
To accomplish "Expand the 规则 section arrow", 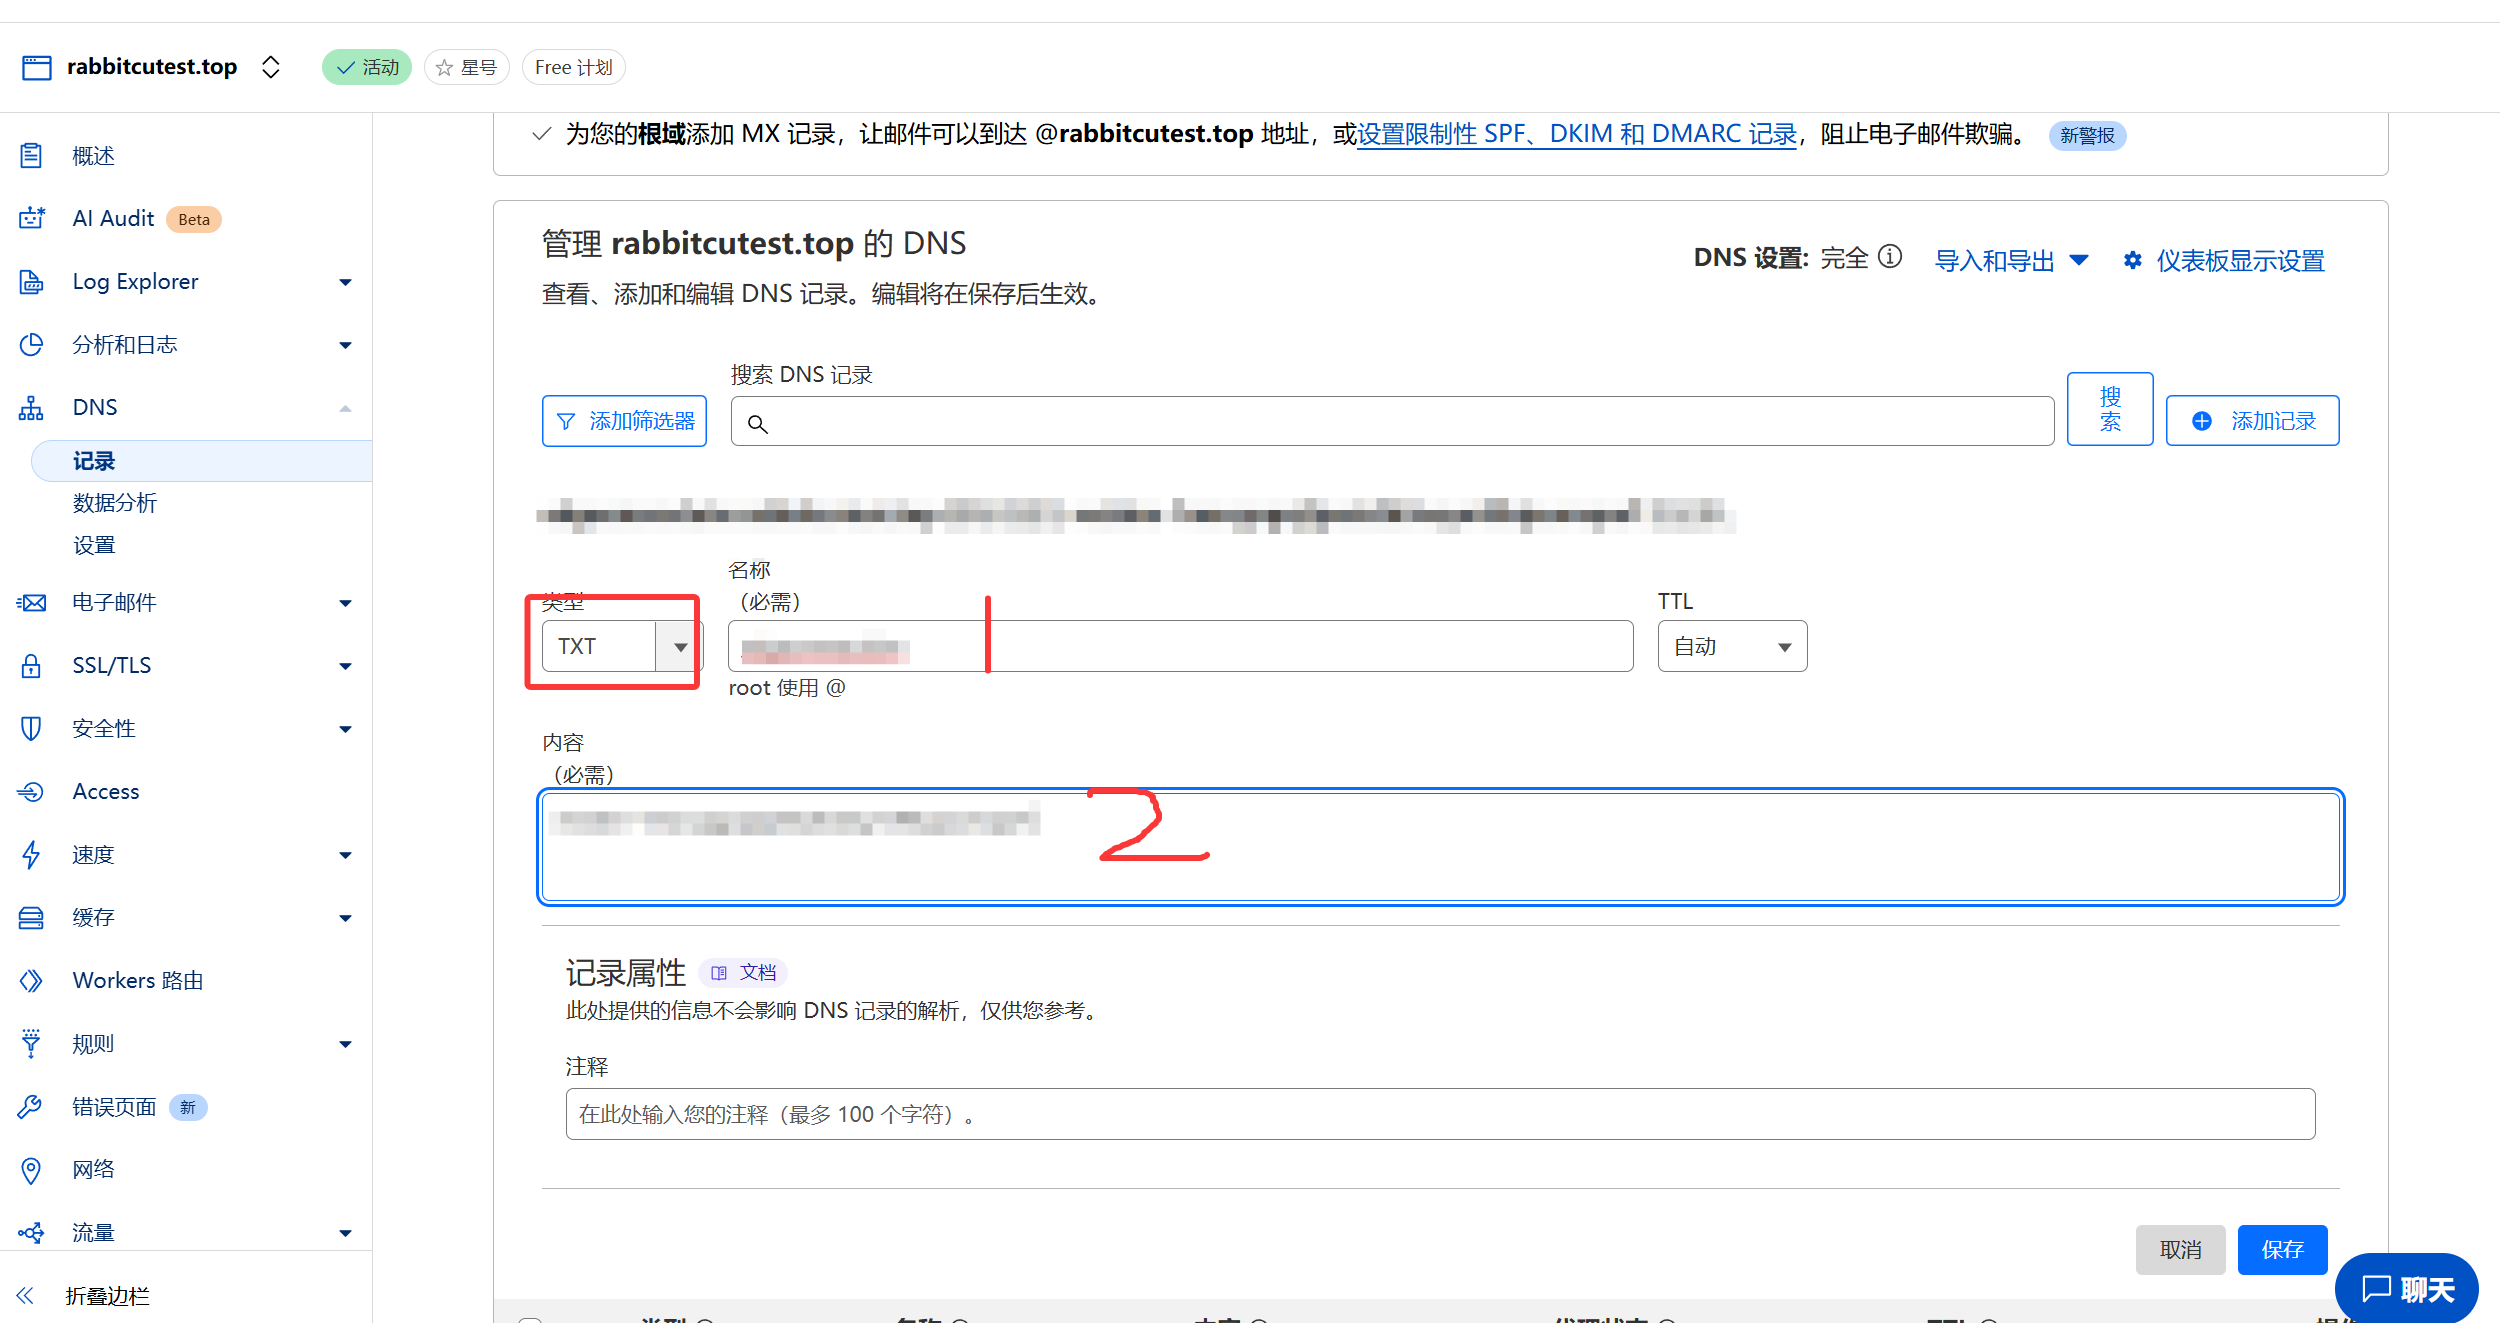I will pos(346,1044).
